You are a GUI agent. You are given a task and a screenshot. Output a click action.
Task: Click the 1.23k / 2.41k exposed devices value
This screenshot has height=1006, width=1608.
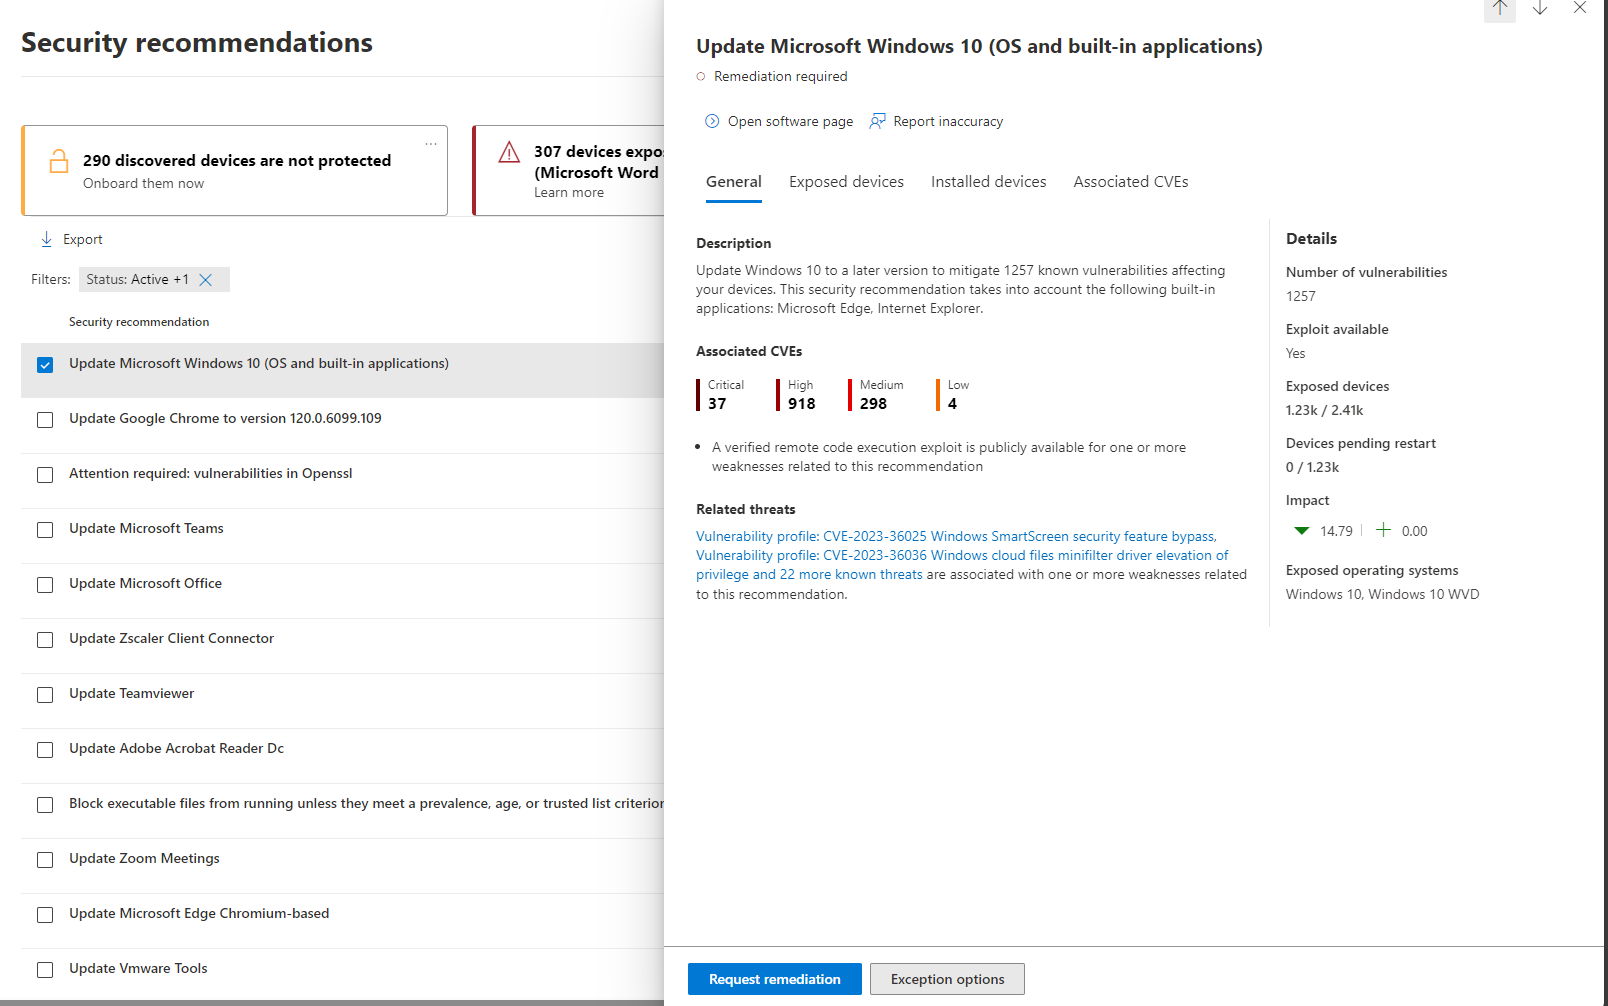coord(1324,410)
